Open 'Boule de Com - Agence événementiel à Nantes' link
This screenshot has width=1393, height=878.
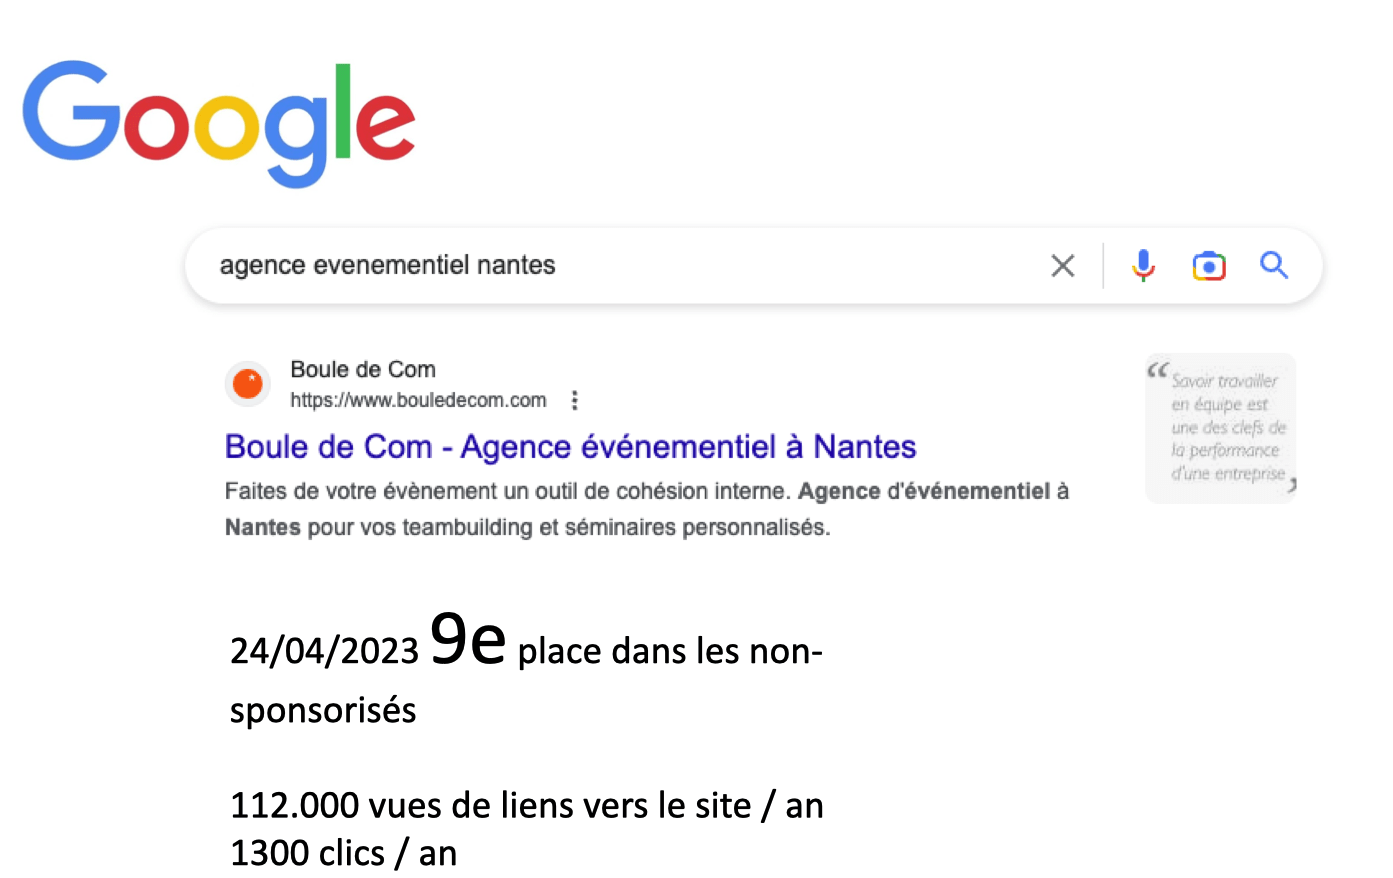pos(570,447)
